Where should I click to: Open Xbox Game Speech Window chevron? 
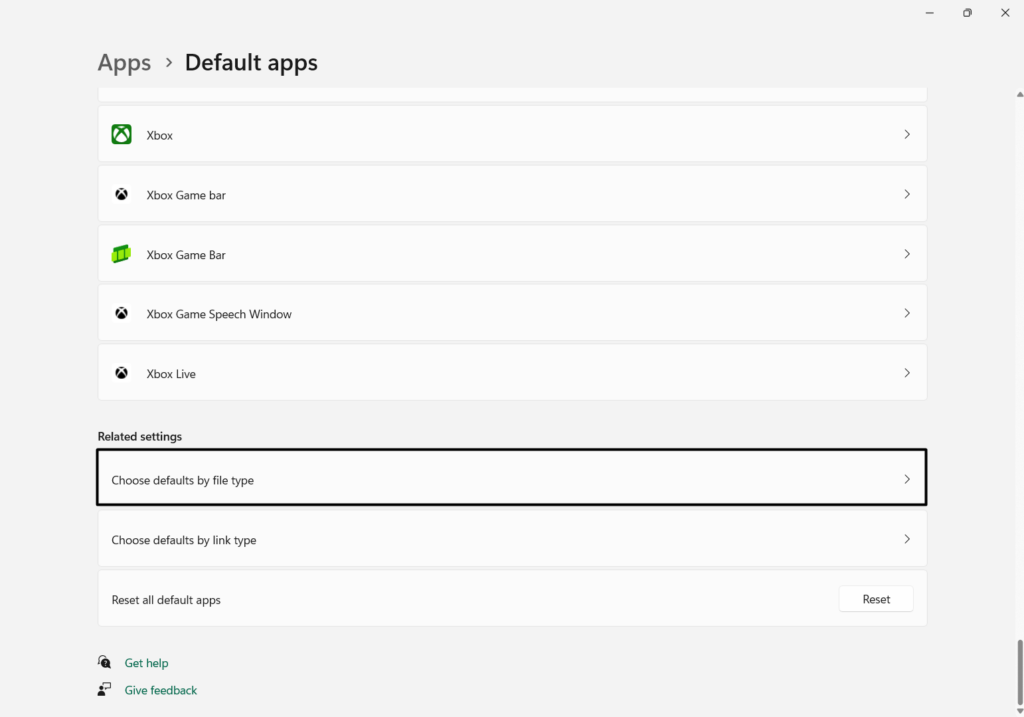pos(907,313)
